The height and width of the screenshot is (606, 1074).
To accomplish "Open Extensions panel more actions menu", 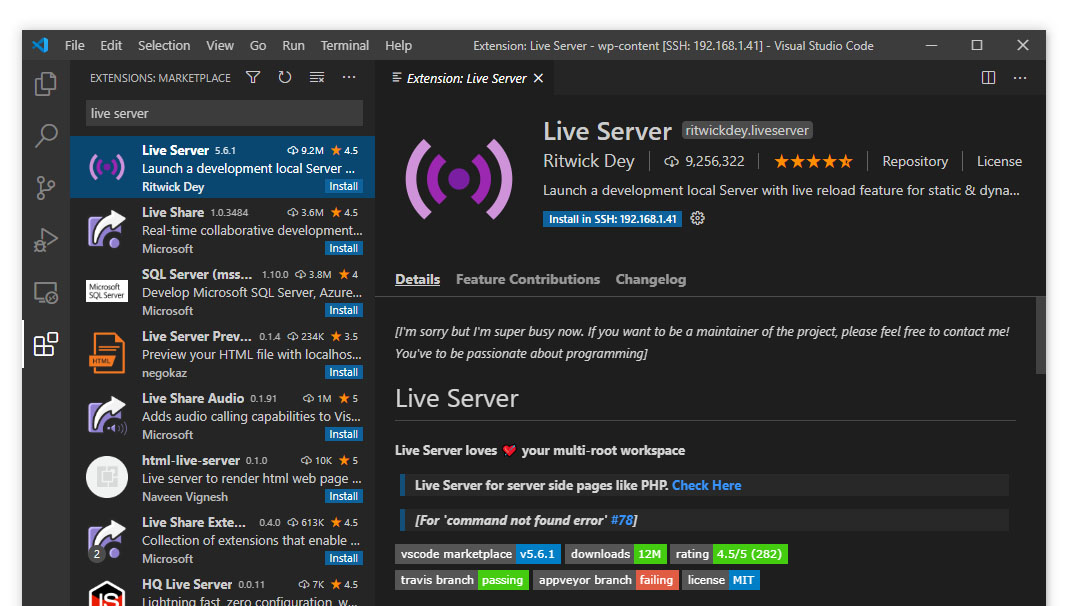I will [349, 77].
